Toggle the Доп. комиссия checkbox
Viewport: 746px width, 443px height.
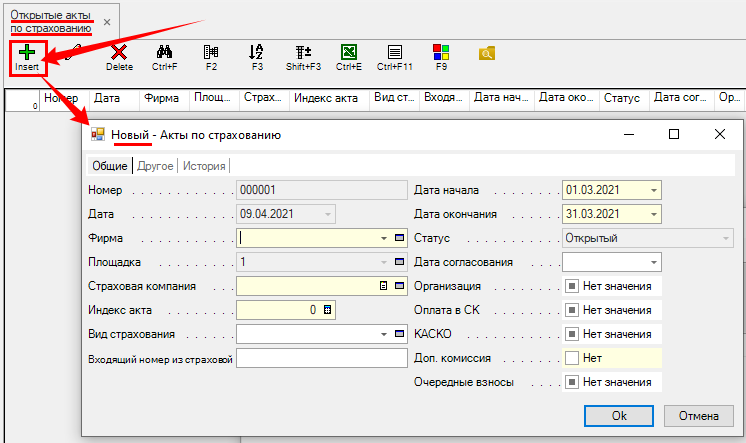(572, 358)
